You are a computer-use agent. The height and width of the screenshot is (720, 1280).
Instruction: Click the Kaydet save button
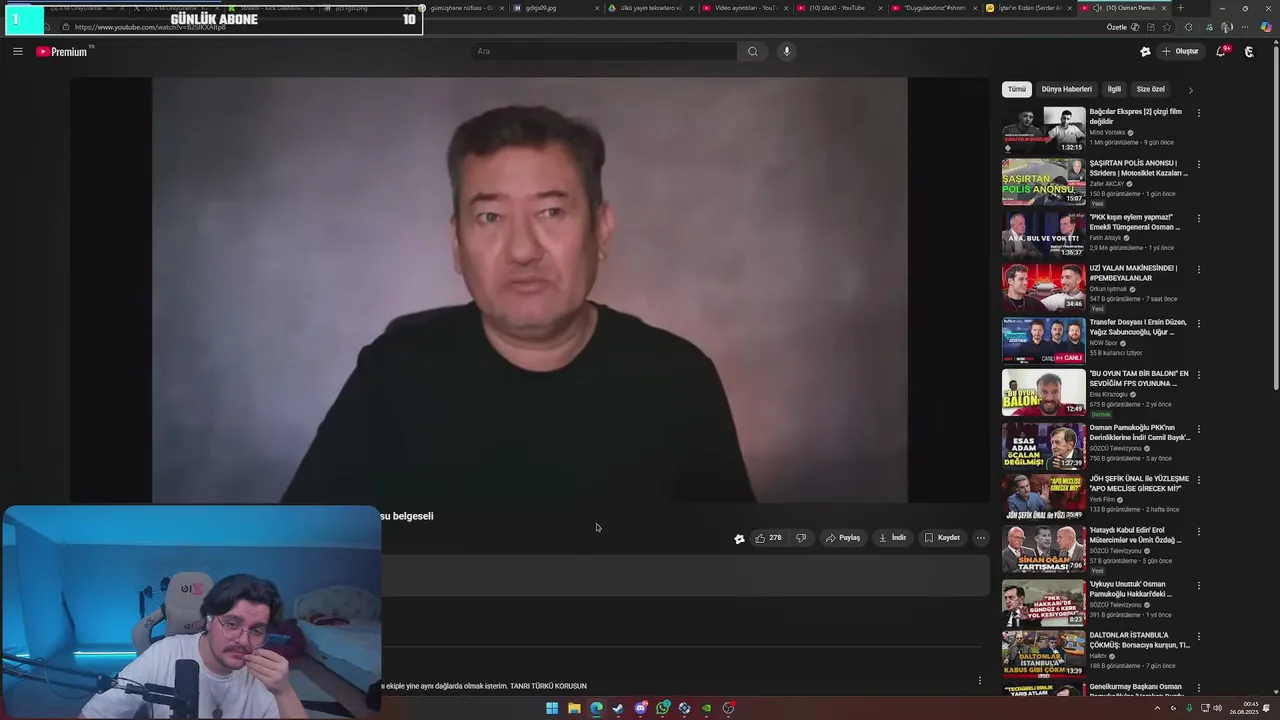942,538
